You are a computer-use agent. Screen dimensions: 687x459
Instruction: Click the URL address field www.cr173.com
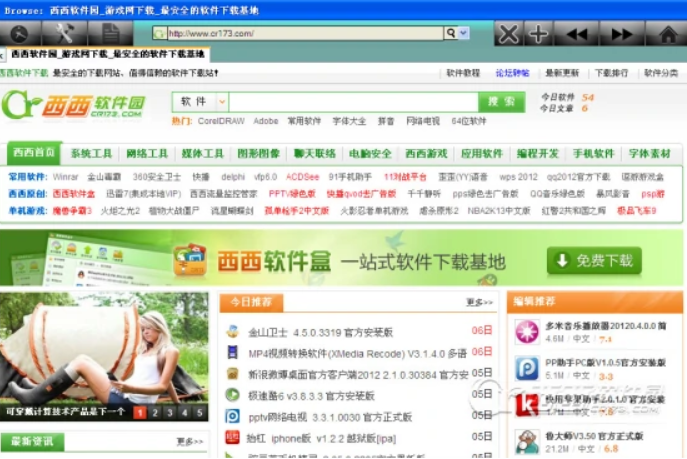[305, 33]
